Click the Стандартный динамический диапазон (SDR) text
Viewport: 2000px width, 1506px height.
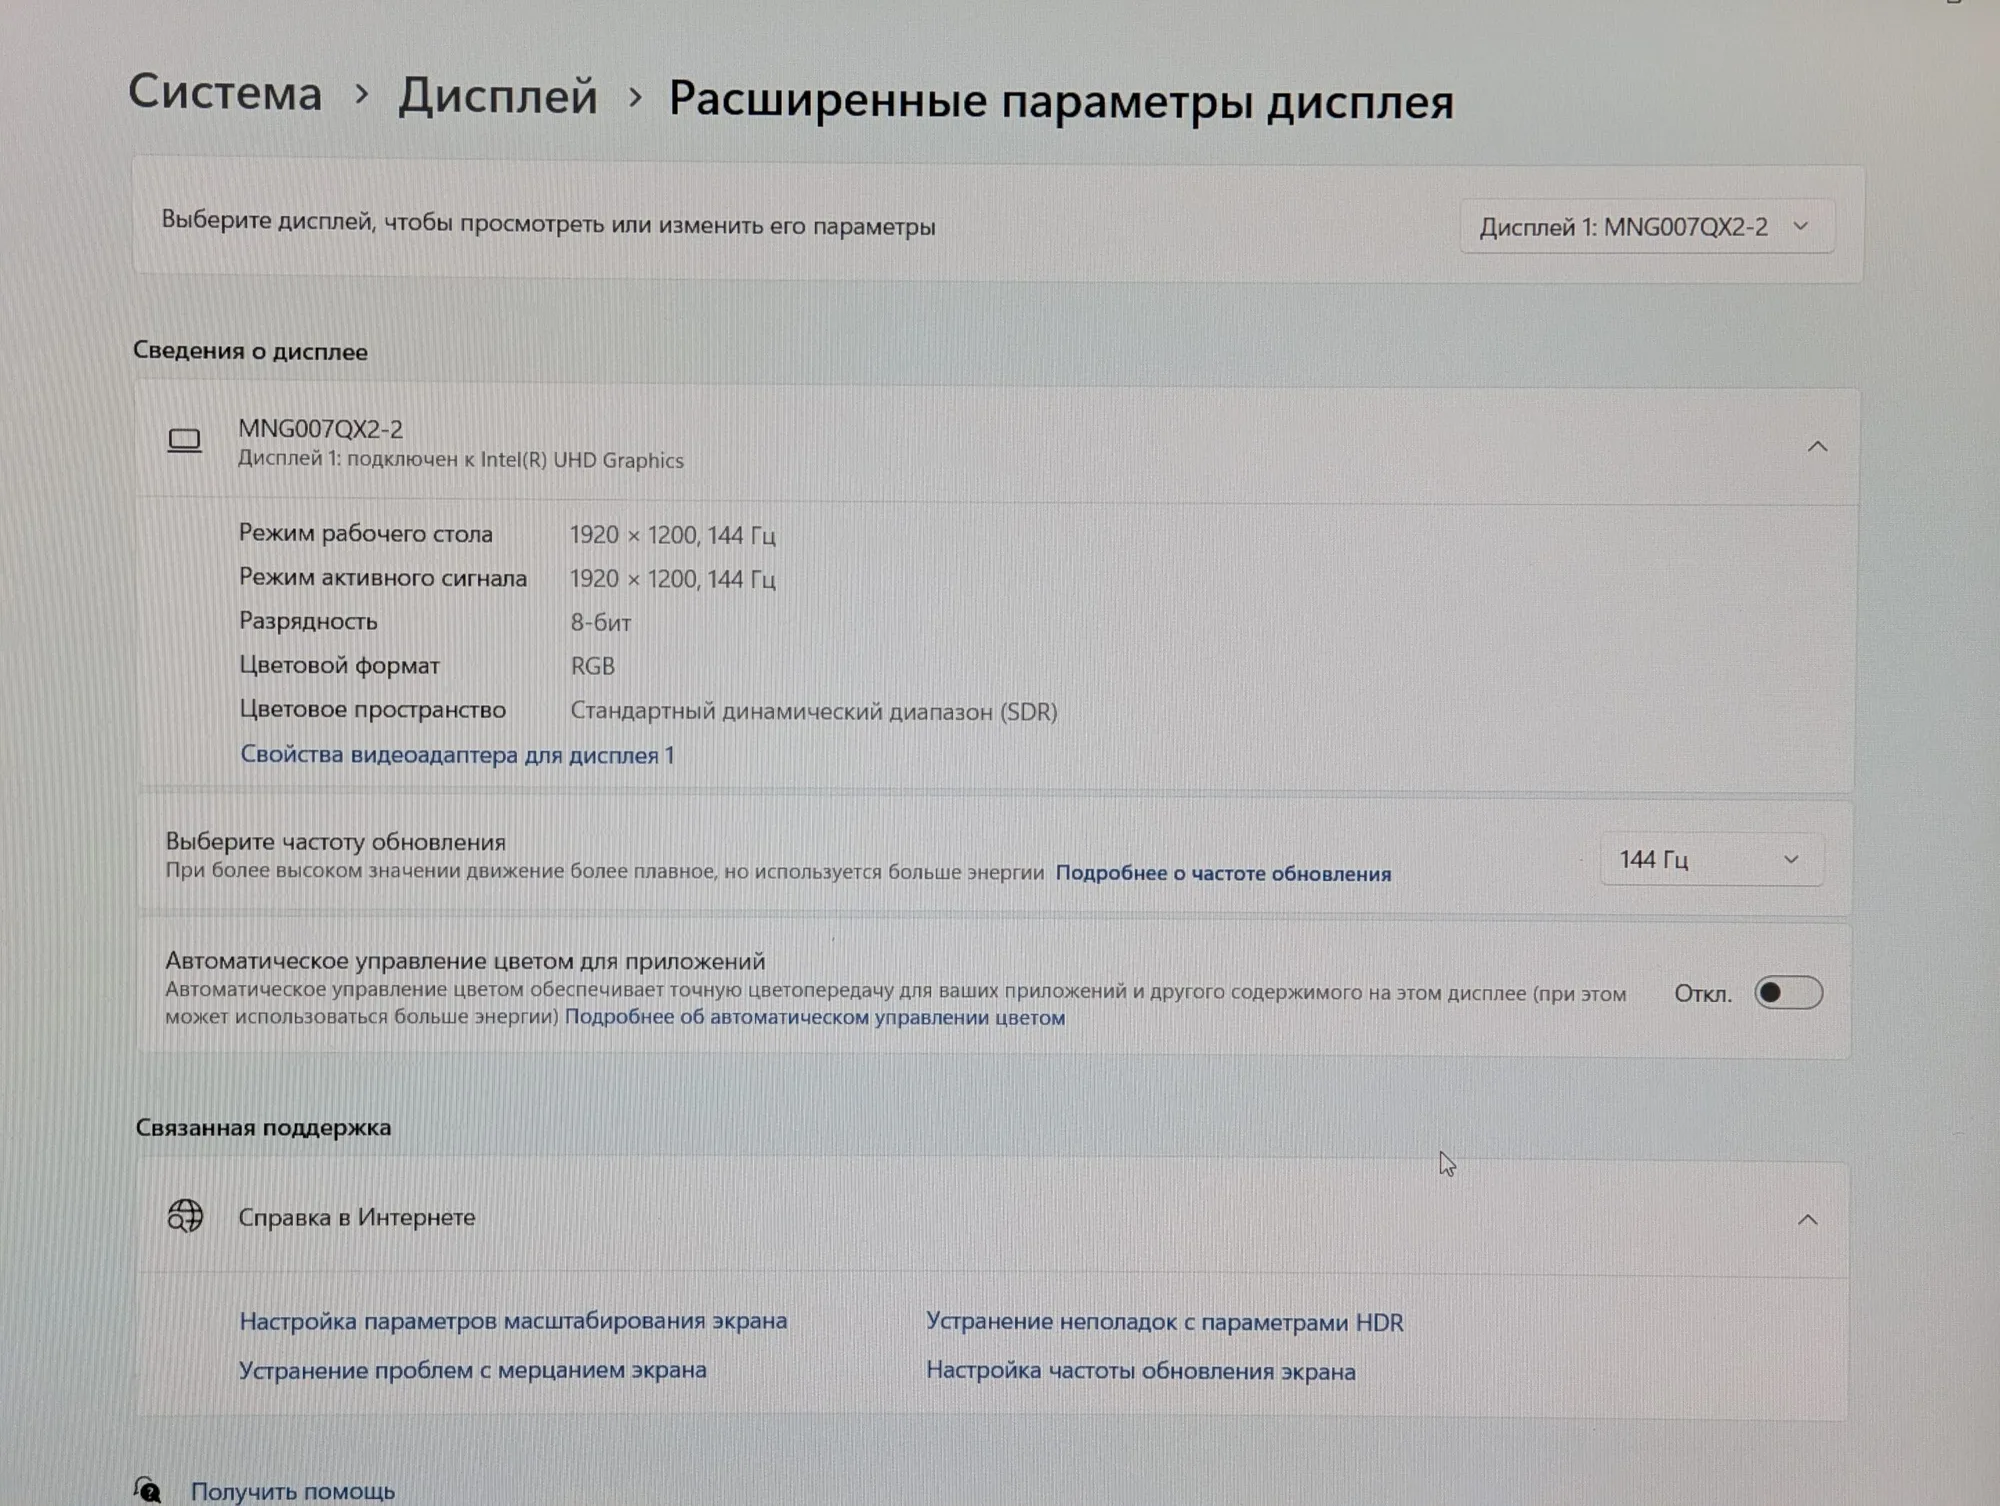click(813, 711)
